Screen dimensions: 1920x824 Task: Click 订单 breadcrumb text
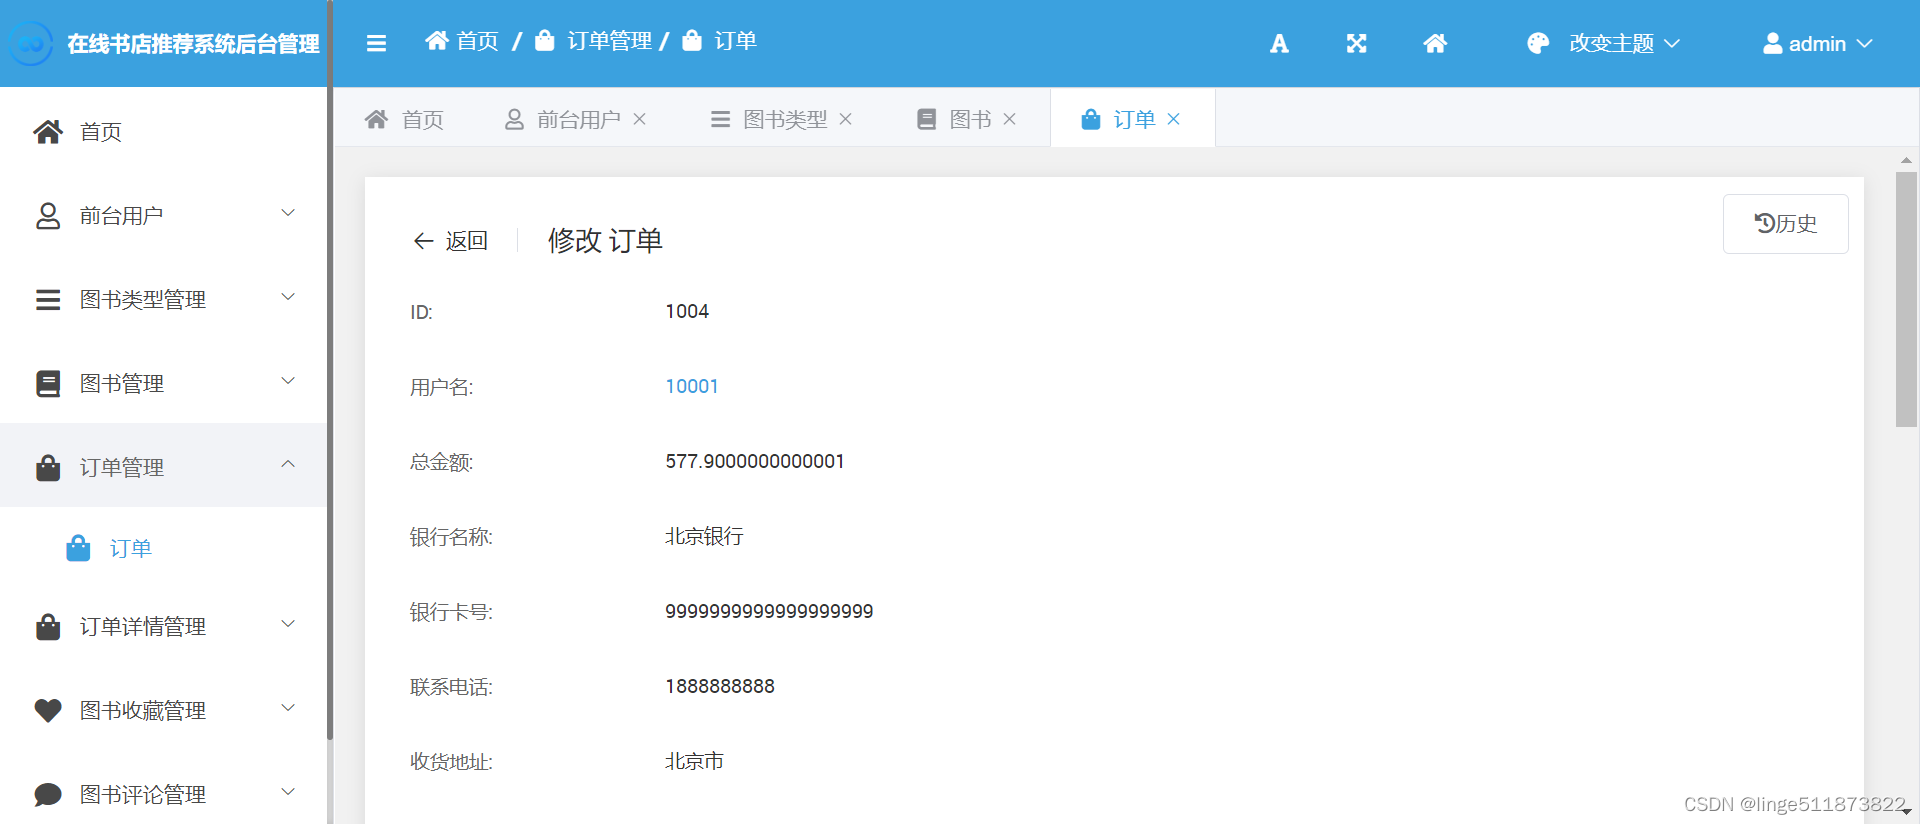click(736, 41)
